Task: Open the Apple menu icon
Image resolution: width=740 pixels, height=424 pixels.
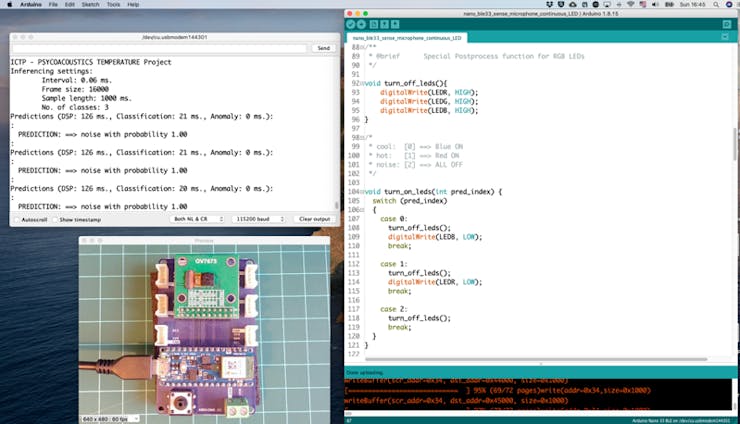Action: (x=8, y=4)
